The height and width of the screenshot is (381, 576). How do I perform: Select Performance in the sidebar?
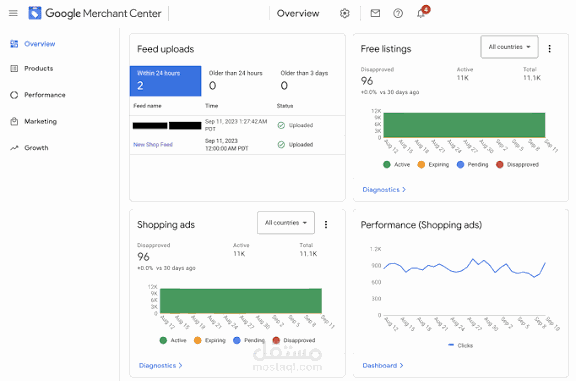pos(45,95)
